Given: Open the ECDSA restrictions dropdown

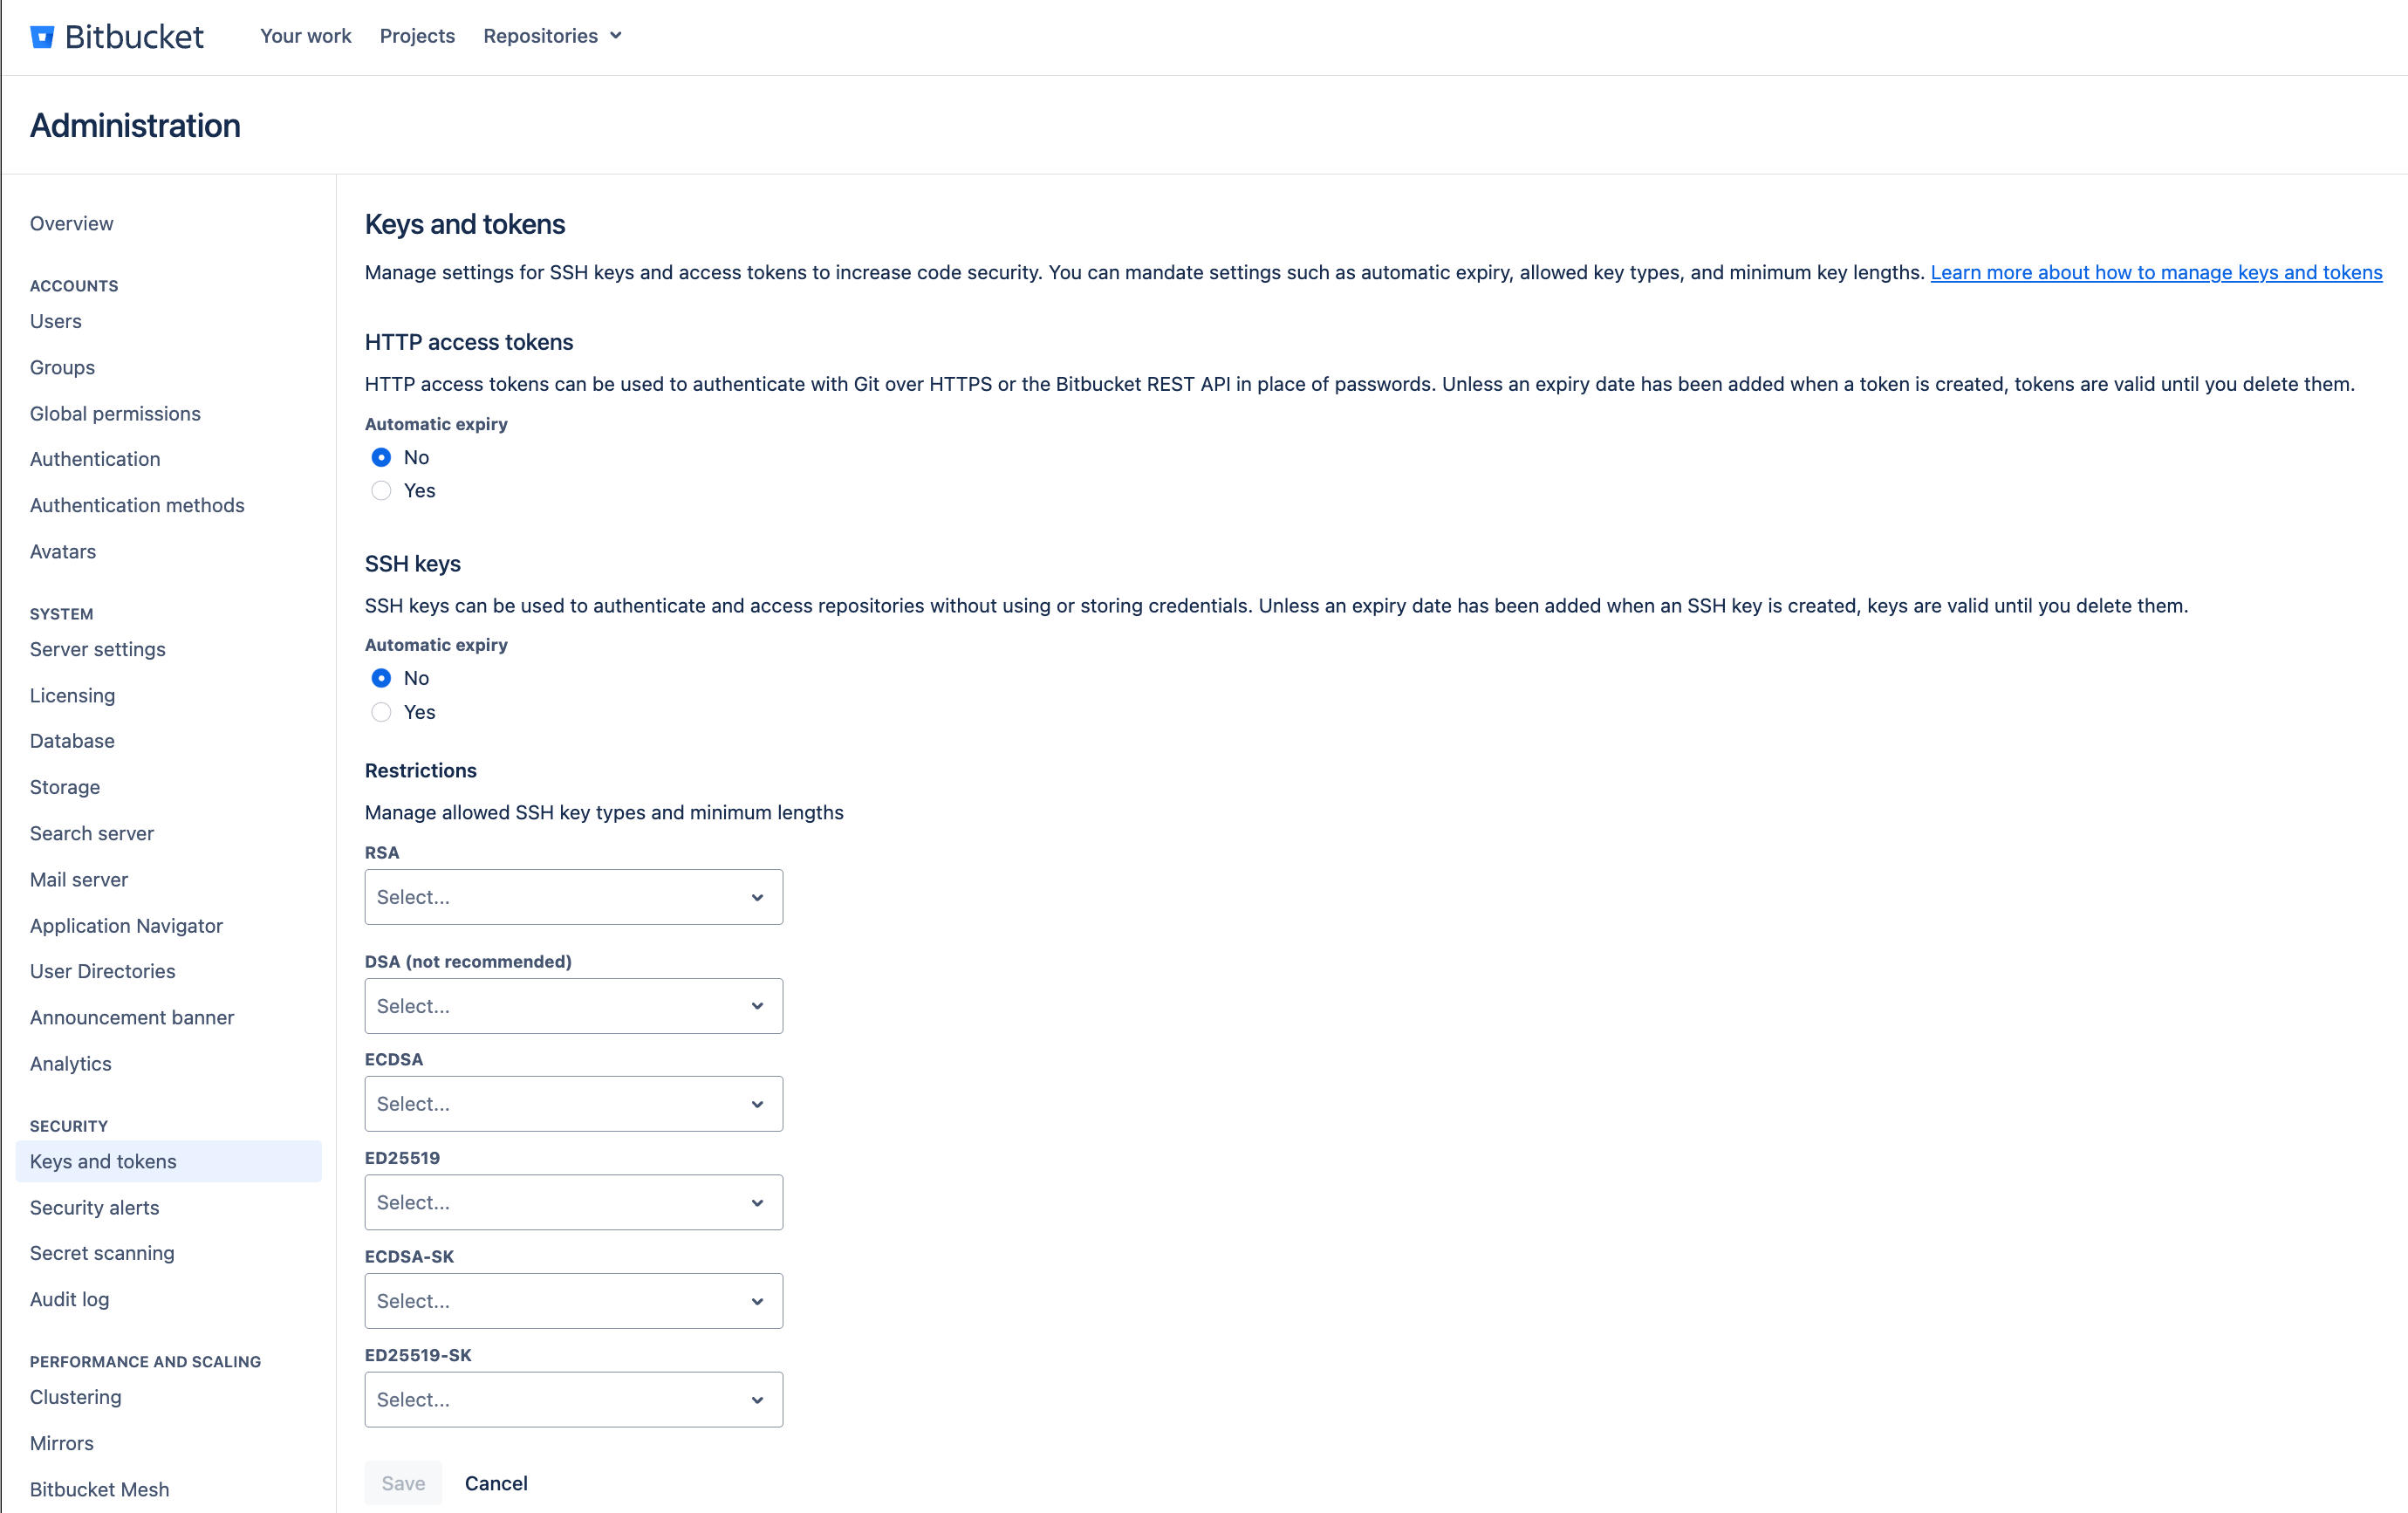Looking at the screenshot, I should click(x=573, y=1103).
